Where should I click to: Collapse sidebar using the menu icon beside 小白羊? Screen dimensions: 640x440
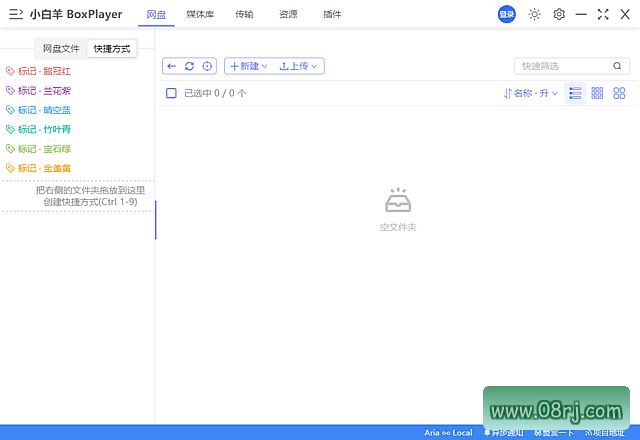pyautogui.click(x=16, y=14)
